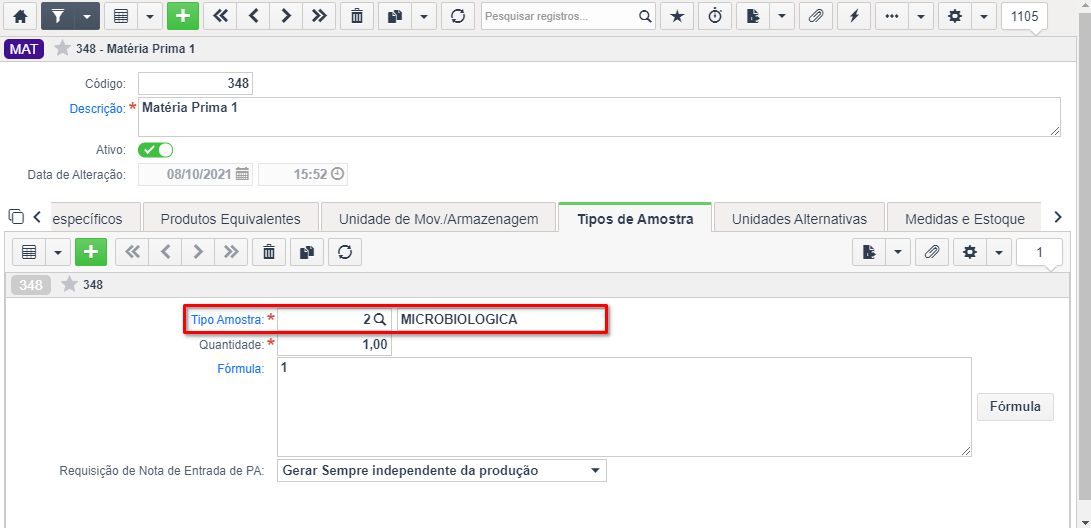The height and width of the screenshot is (528, 1091).
Task: Click the Descrição link label
Action: point(97,109)
